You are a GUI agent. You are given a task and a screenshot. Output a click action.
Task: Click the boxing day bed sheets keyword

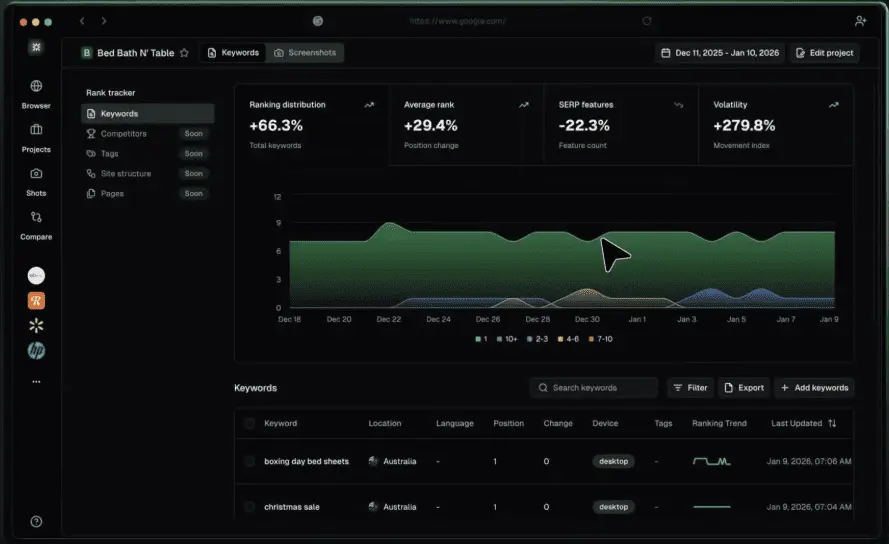[306, 461]
